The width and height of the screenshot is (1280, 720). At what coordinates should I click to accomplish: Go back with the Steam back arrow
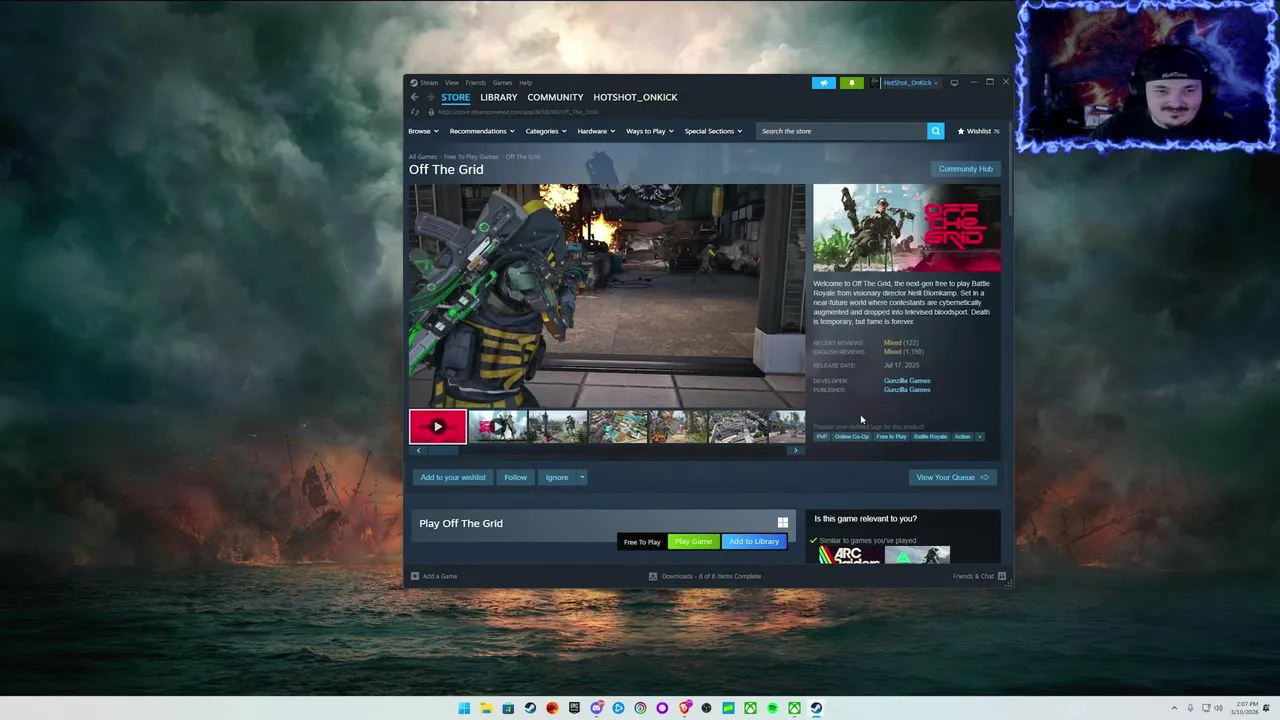tap(414, 97)
